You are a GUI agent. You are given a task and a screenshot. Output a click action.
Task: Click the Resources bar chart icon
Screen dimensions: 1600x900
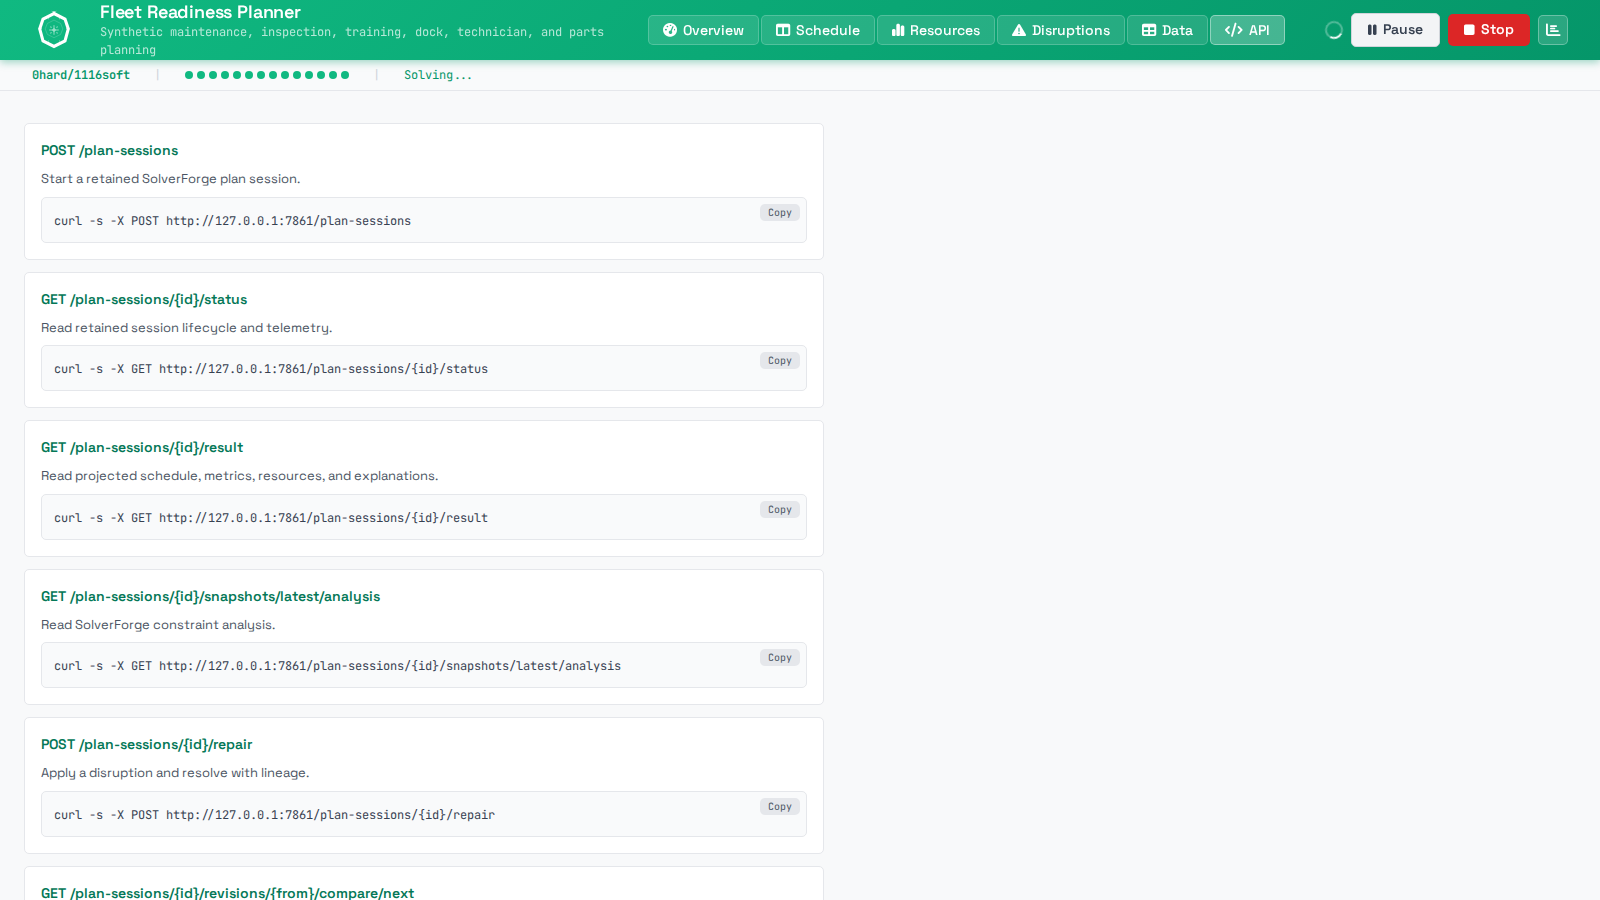(x=898, y=30)
